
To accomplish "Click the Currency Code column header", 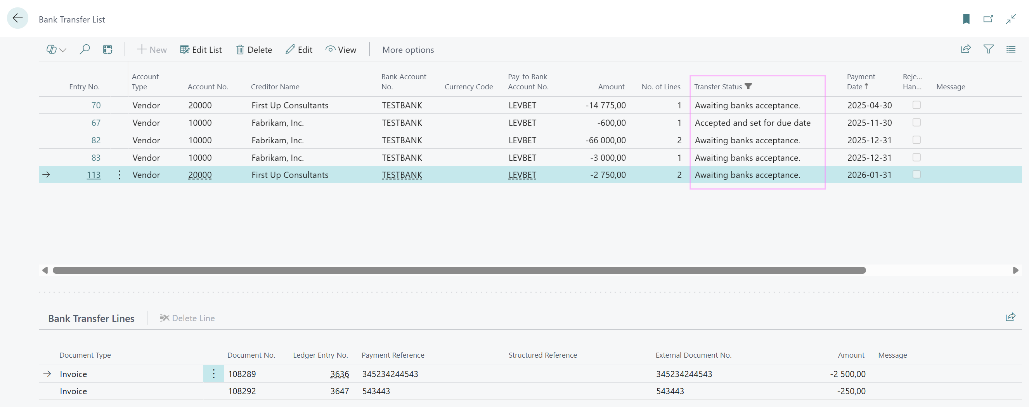I will [x=469, y=87].
